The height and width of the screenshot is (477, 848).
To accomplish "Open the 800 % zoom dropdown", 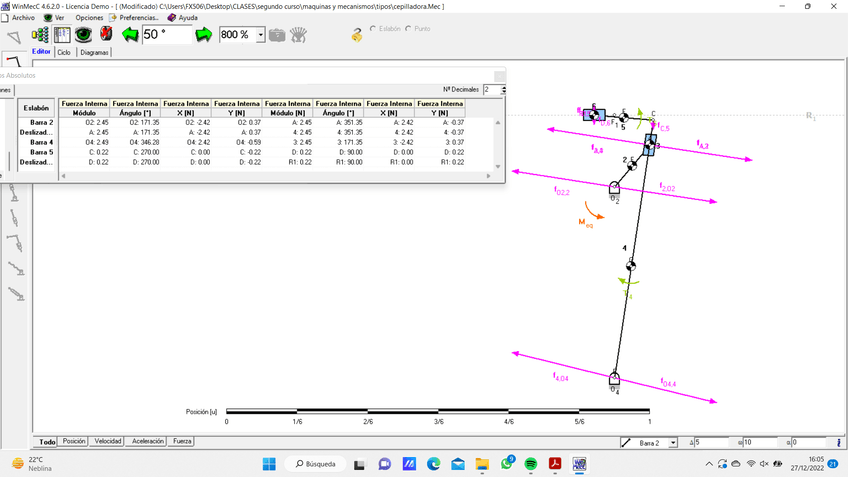I will pyautogui.click(x=261, y=35).
